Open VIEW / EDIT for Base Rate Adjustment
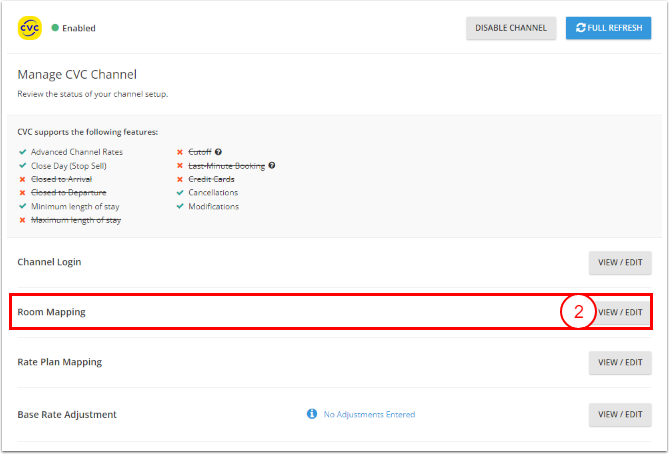The height and width of the screenshot is (454, 669). [x=620, y=414]
